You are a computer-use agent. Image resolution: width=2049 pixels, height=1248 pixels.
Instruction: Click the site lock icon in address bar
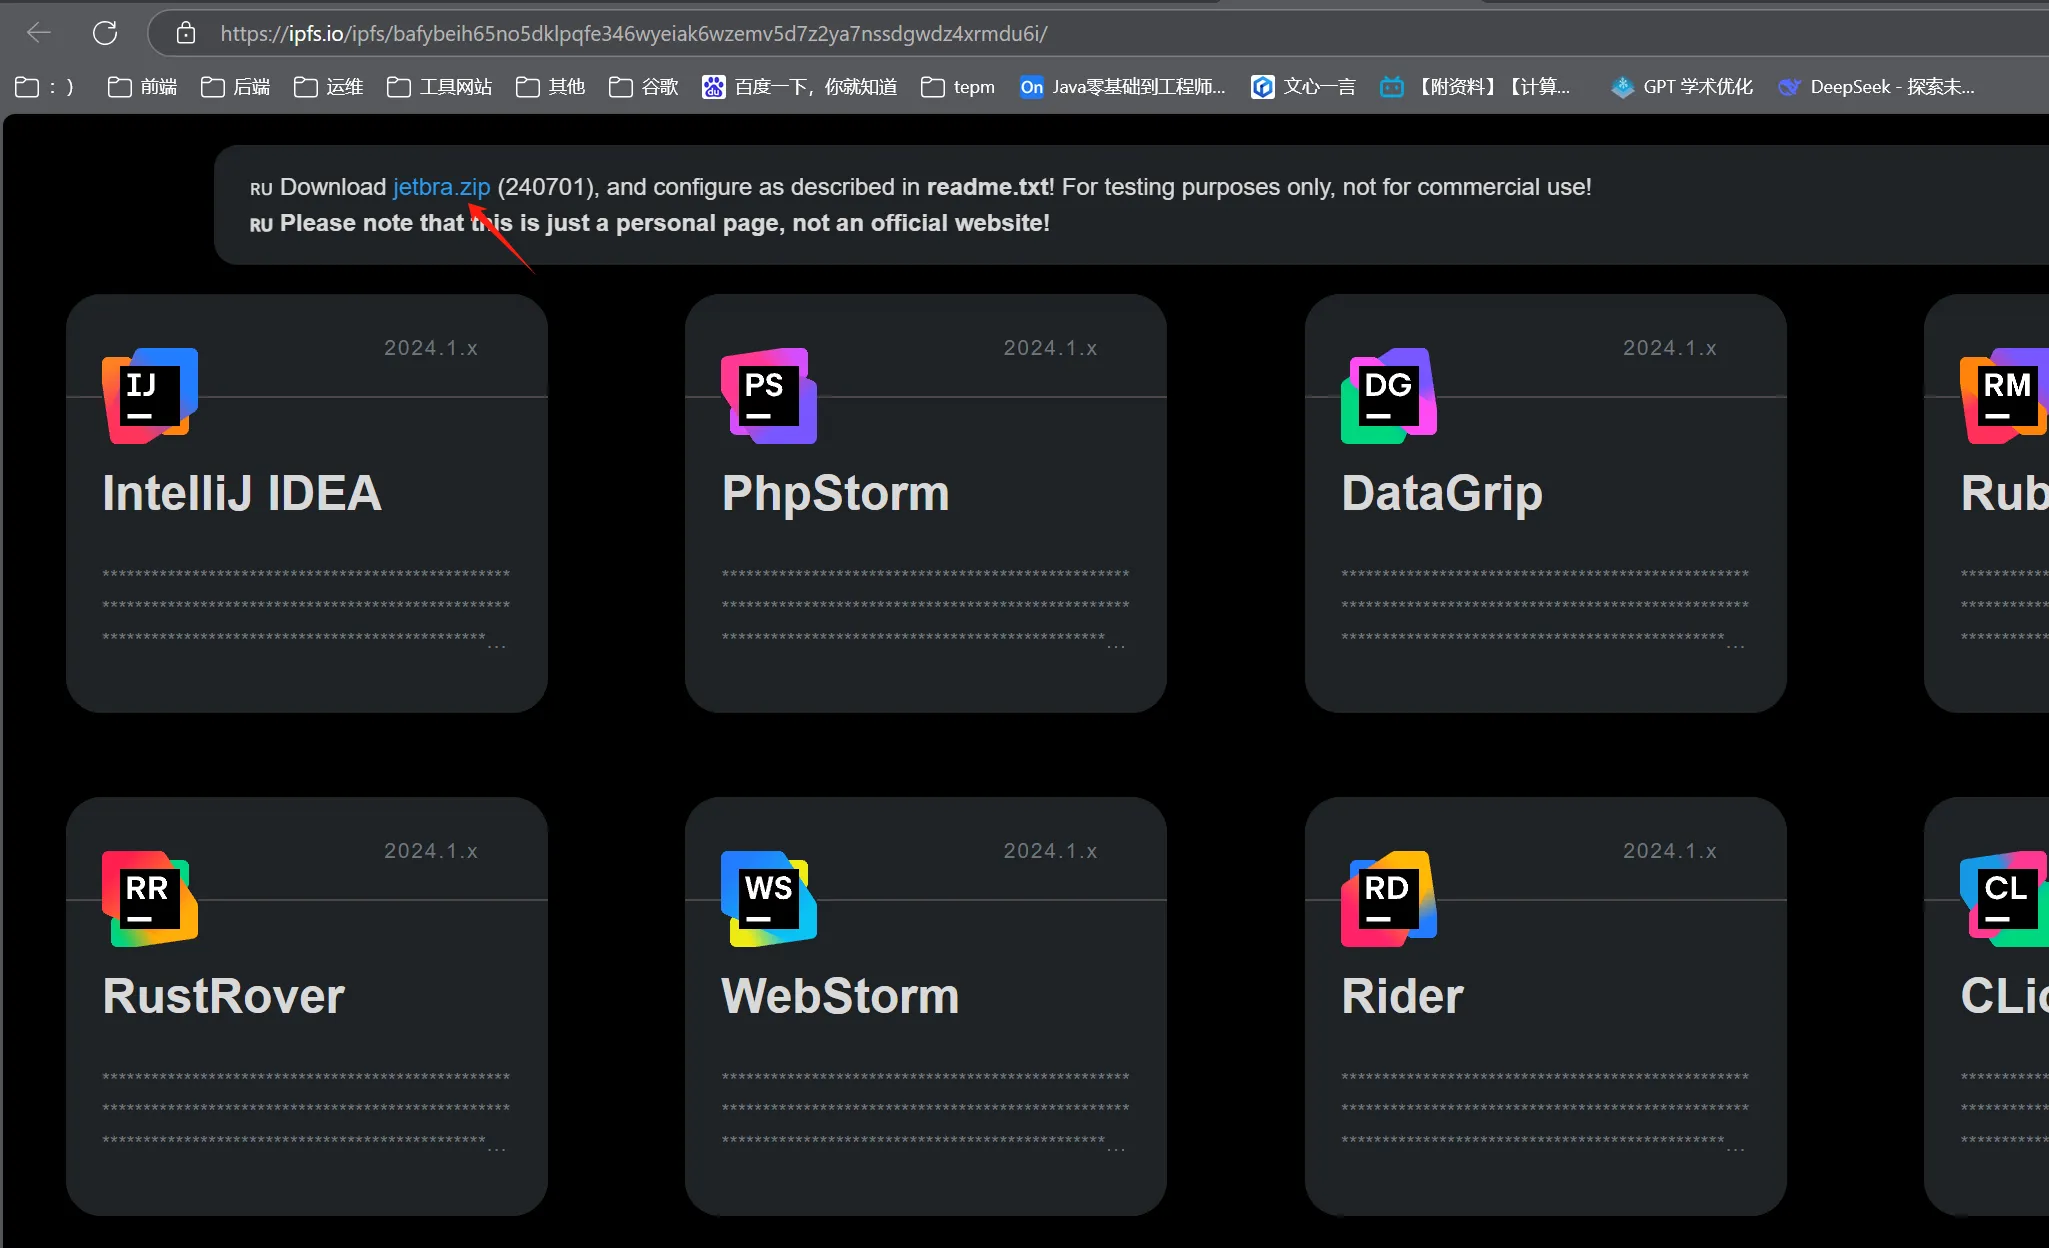[186, 33]
